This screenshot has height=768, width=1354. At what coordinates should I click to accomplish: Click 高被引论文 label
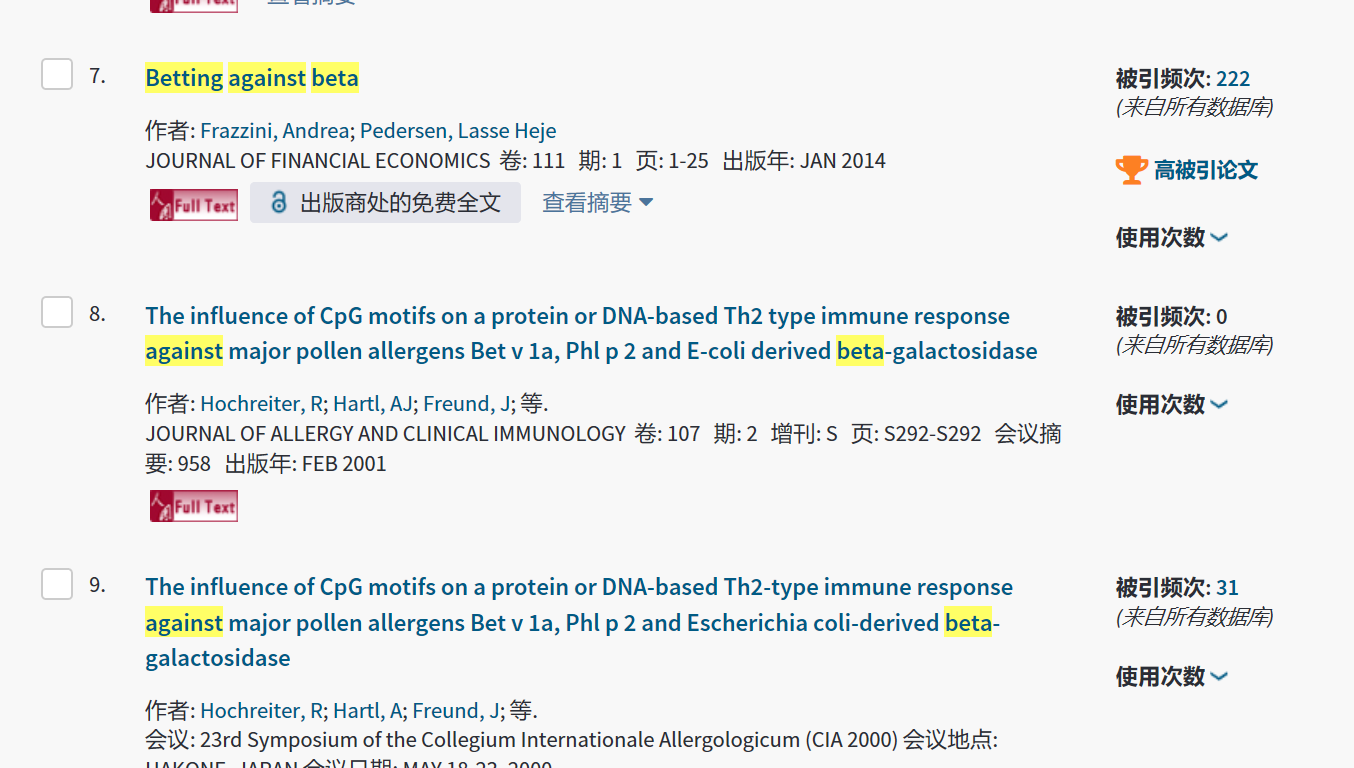point(1206,170)
